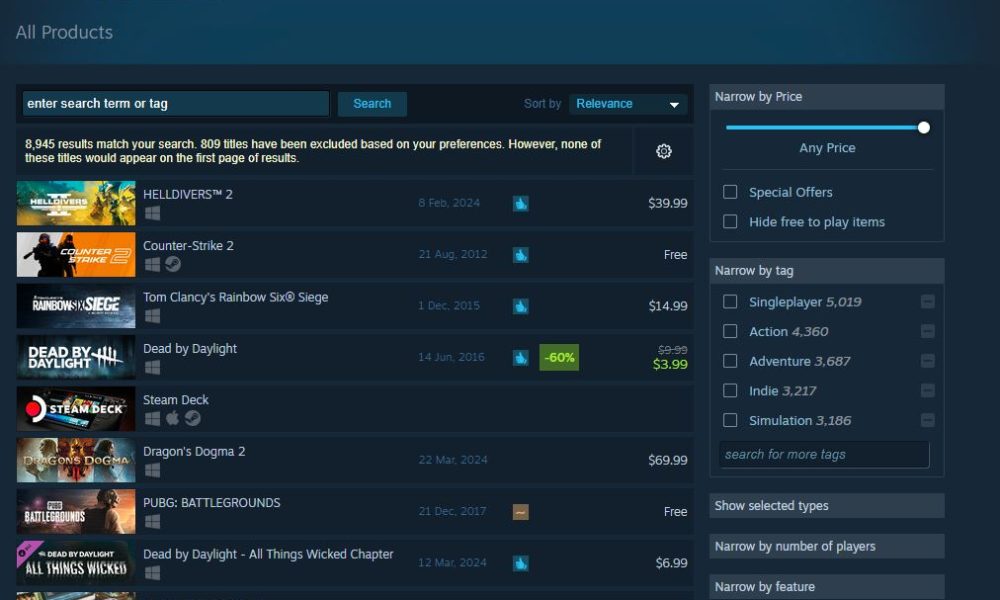Check Hide free to play items

(730, 221)
